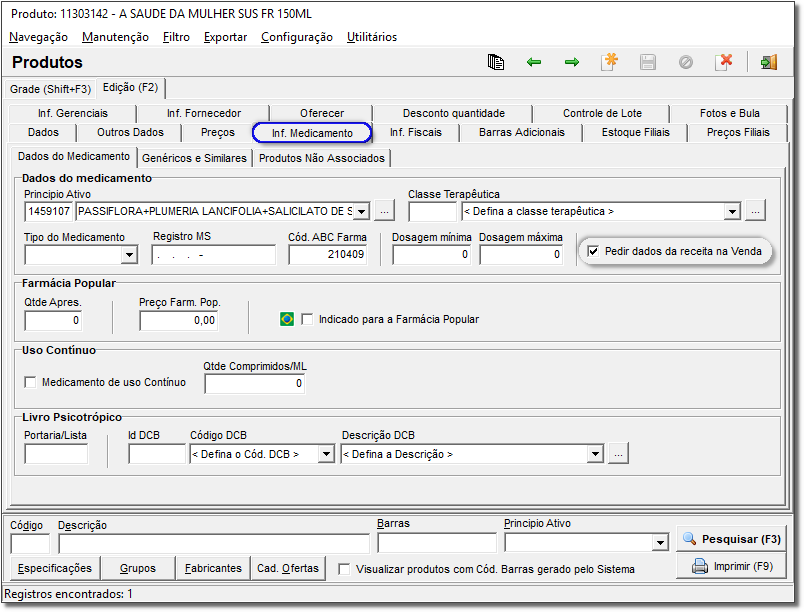Go to next product with right arrow
Image resolution: width=804 pixels, height=612 pixels.
pyautogui.click(x=572, y=62)
